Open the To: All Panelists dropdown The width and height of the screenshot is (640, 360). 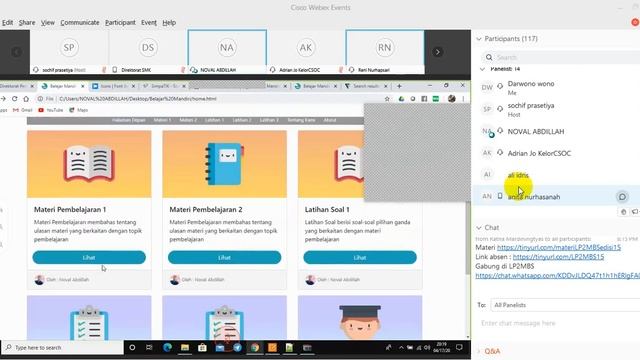(x=565, y=305)
